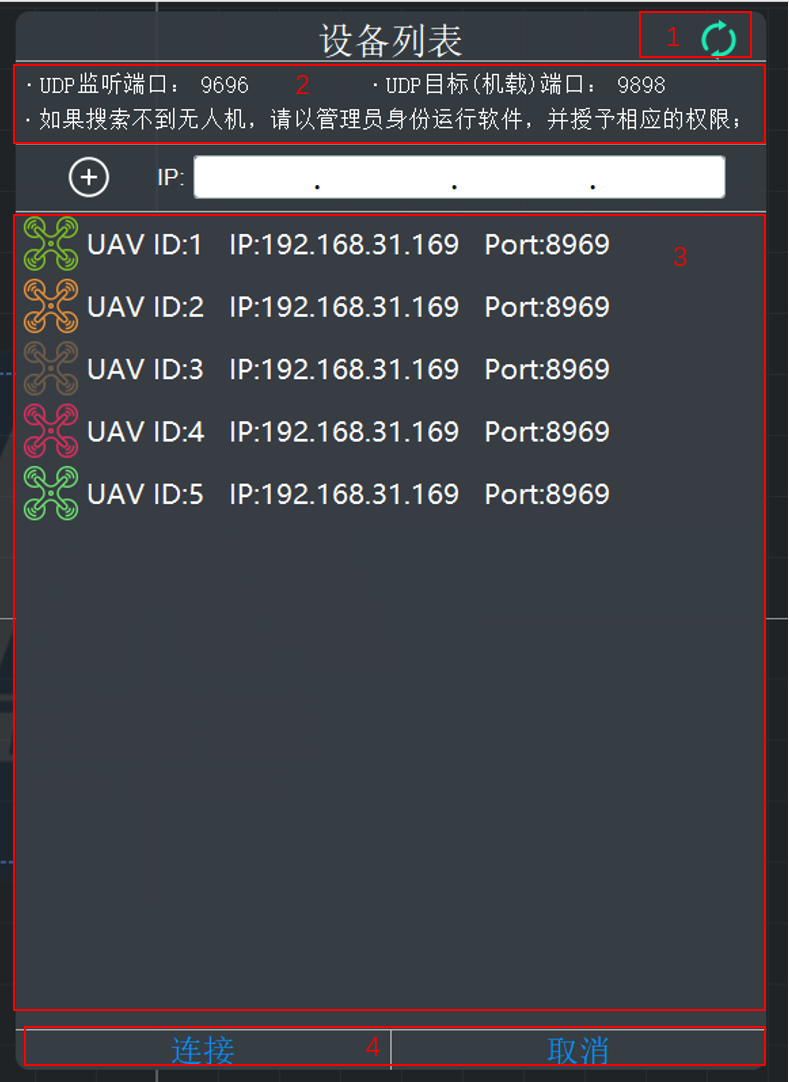Click the third octet of IP field
789x1082 pixels.
tap(524, 177)
